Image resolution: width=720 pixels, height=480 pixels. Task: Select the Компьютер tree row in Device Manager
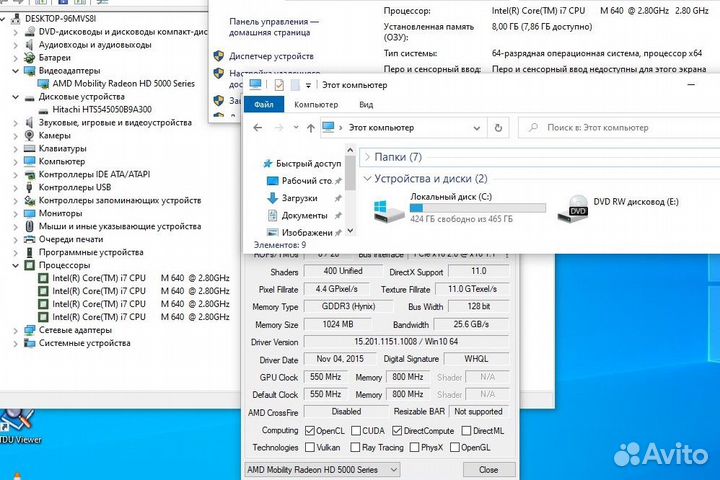(x=55, y=161)
